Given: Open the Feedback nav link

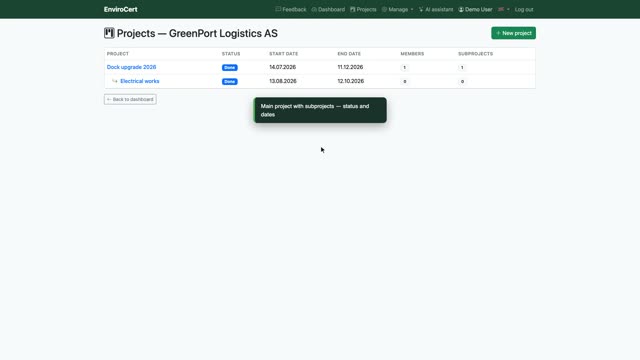Looking at the screenshot, I should [291, 9].
